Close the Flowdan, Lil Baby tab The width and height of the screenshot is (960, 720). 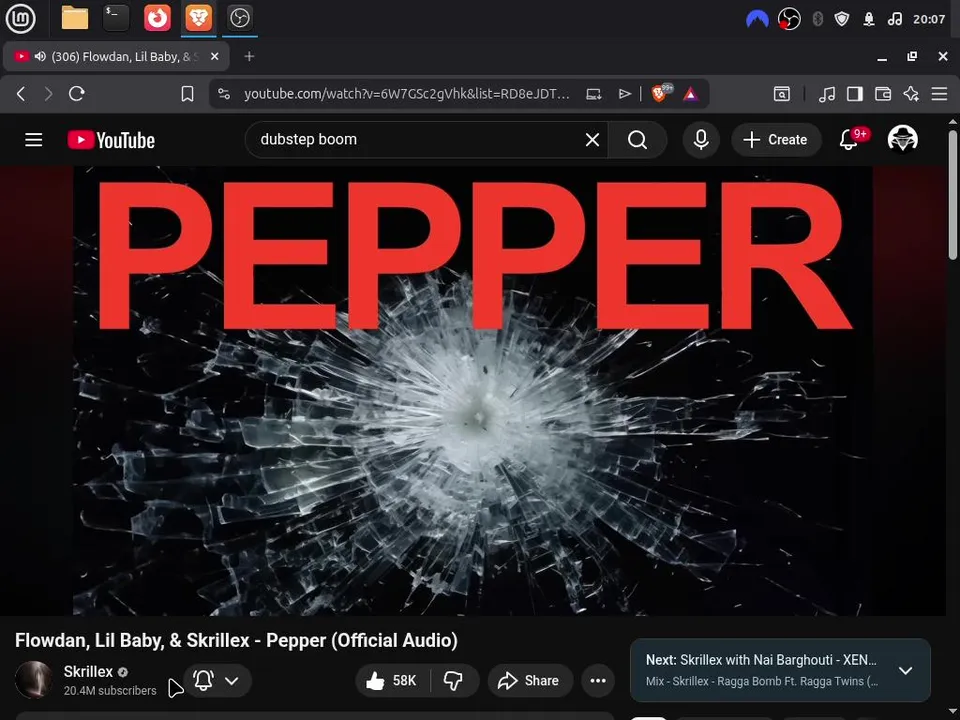214,56
